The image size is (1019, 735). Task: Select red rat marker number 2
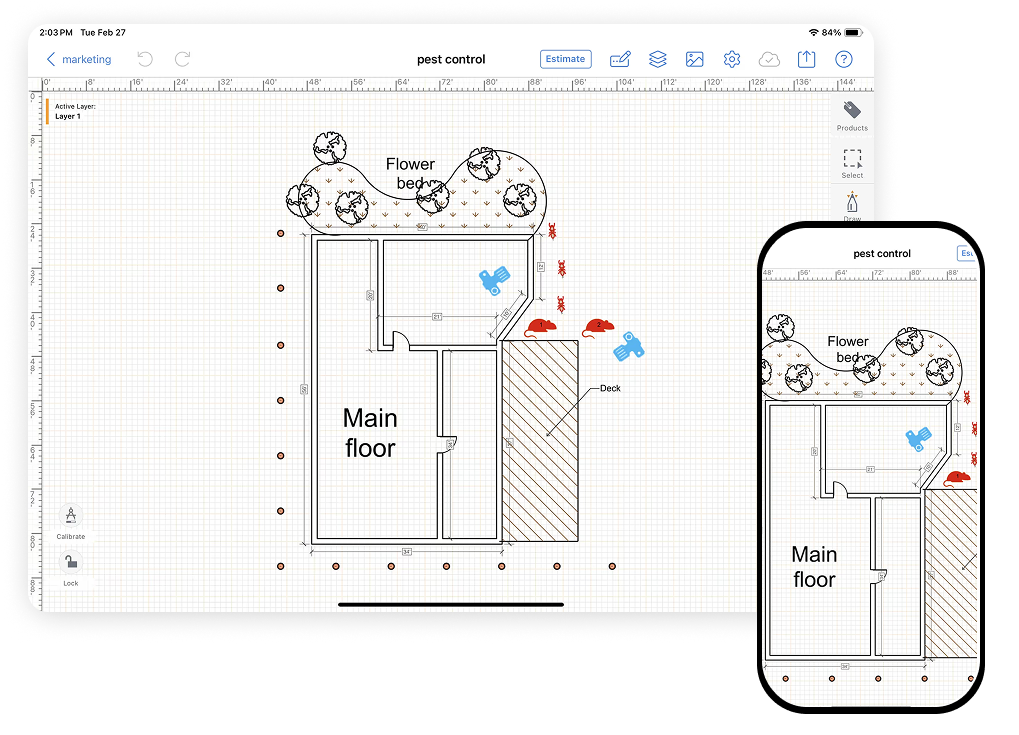599,328
